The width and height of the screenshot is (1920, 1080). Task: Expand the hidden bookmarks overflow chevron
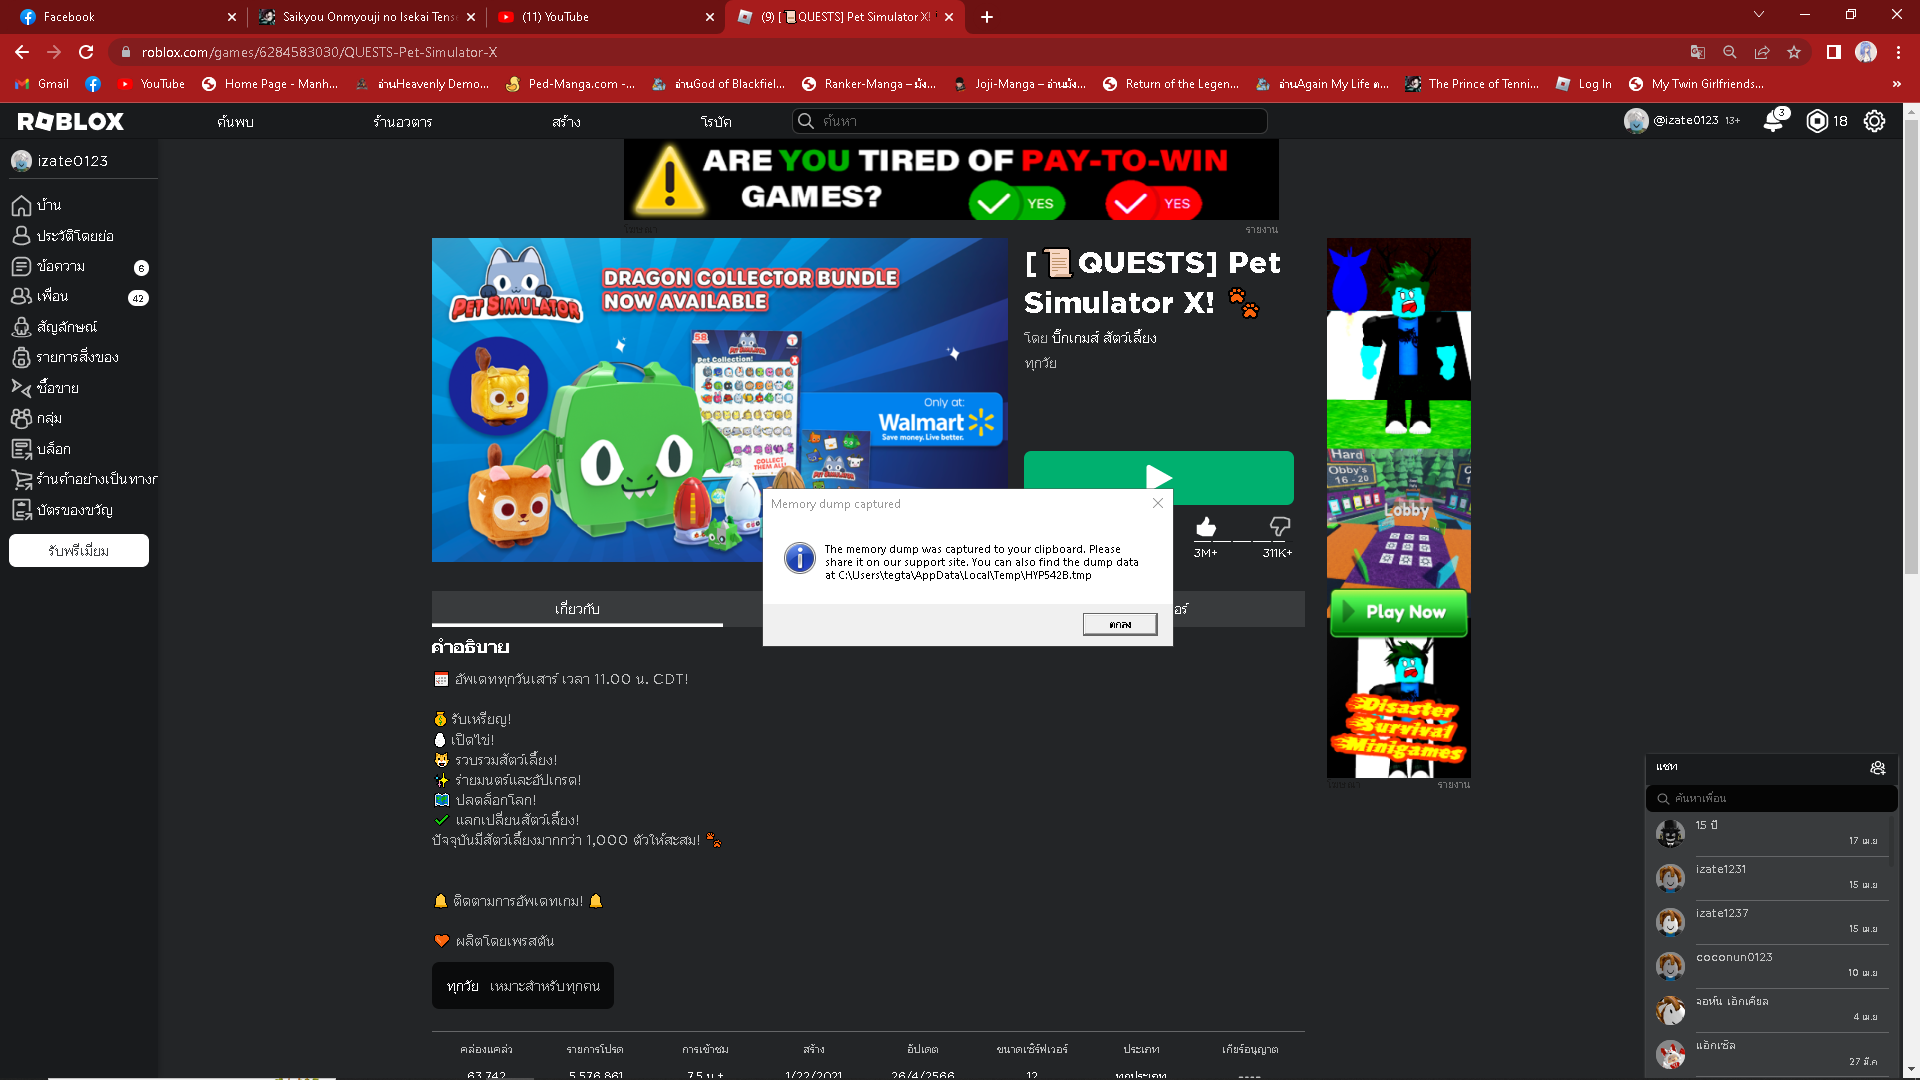click(x=1896, y=84)
